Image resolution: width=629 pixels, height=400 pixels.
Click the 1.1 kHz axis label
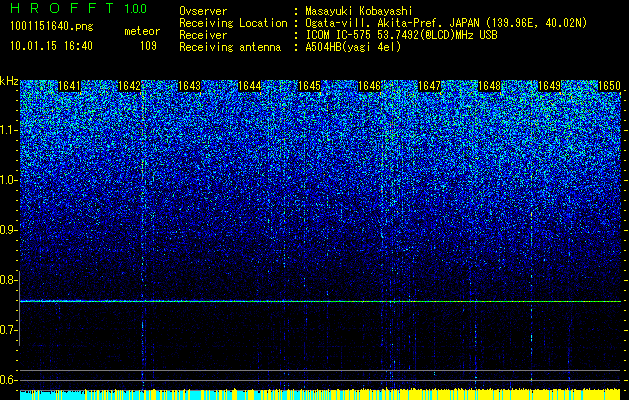coord(8,131)
